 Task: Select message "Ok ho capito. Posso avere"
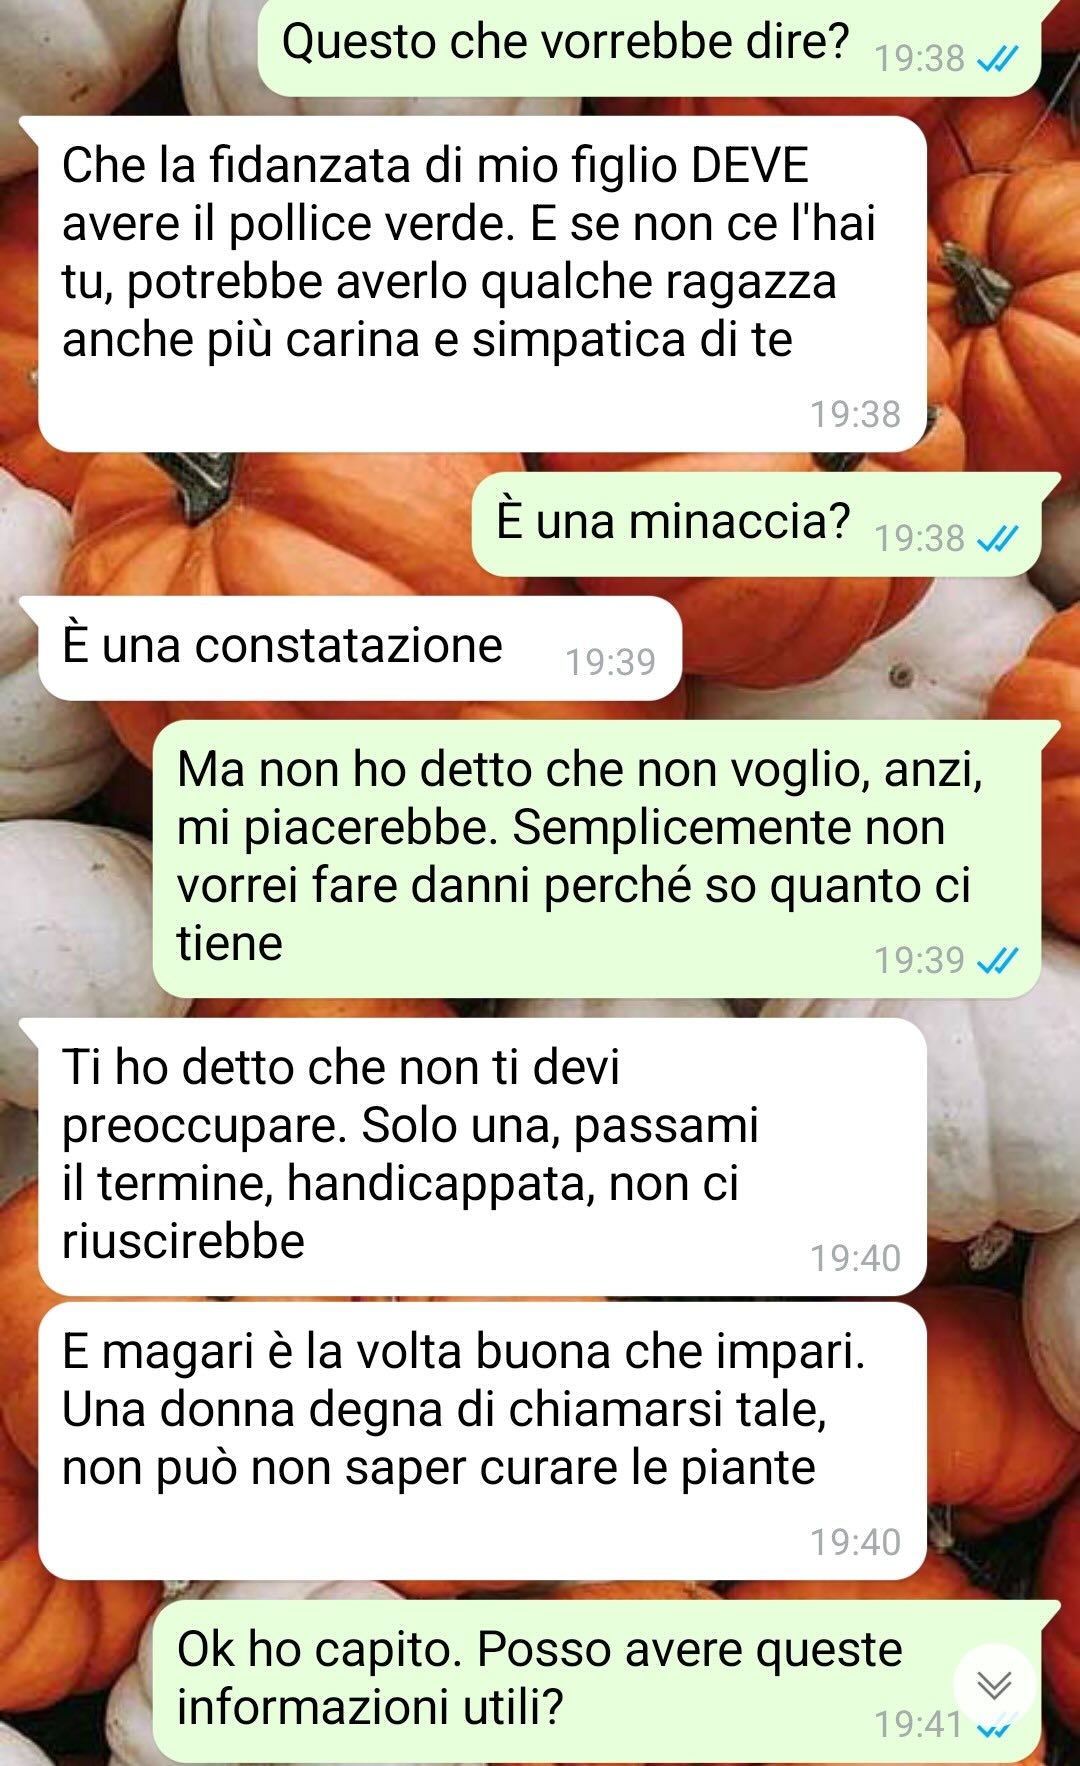click(597, 1683)
